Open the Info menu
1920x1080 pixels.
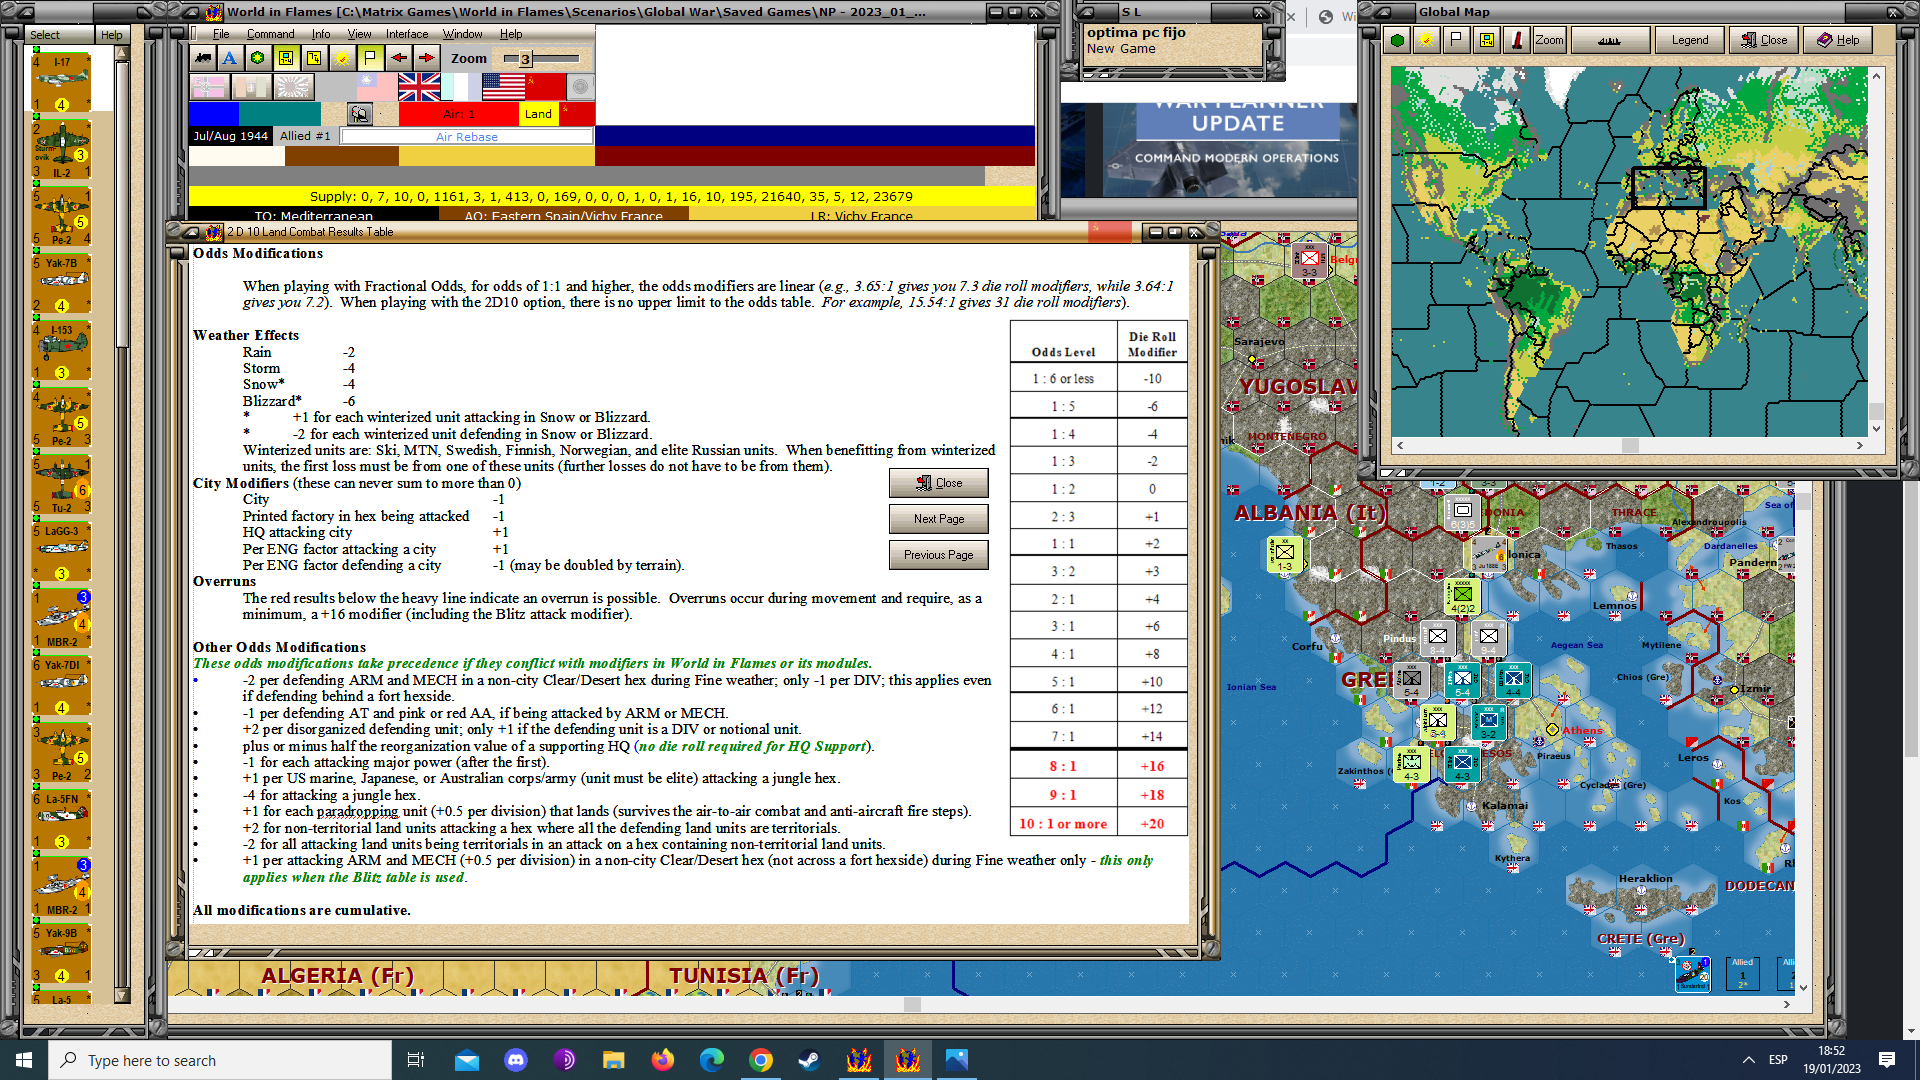tap(320, 34)
